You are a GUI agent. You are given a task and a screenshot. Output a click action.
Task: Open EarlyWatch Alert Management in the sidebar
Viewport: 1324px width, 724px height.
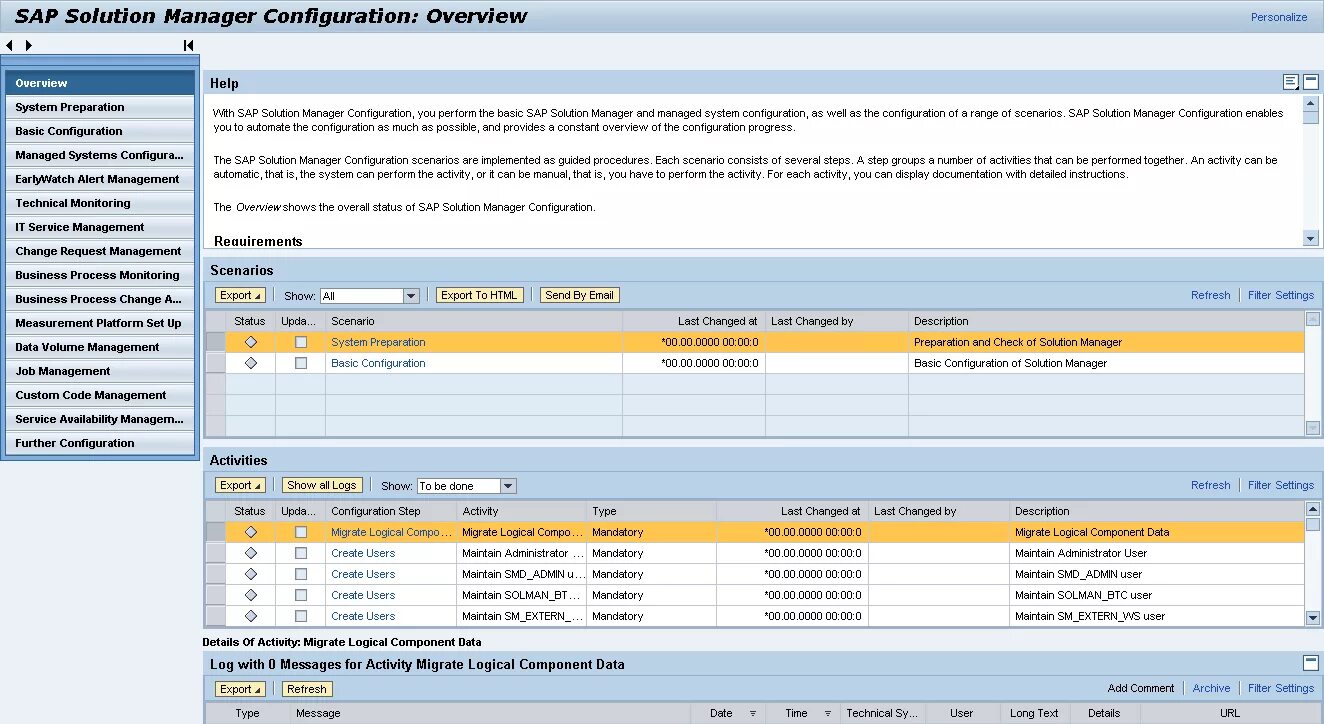point(100,179)
